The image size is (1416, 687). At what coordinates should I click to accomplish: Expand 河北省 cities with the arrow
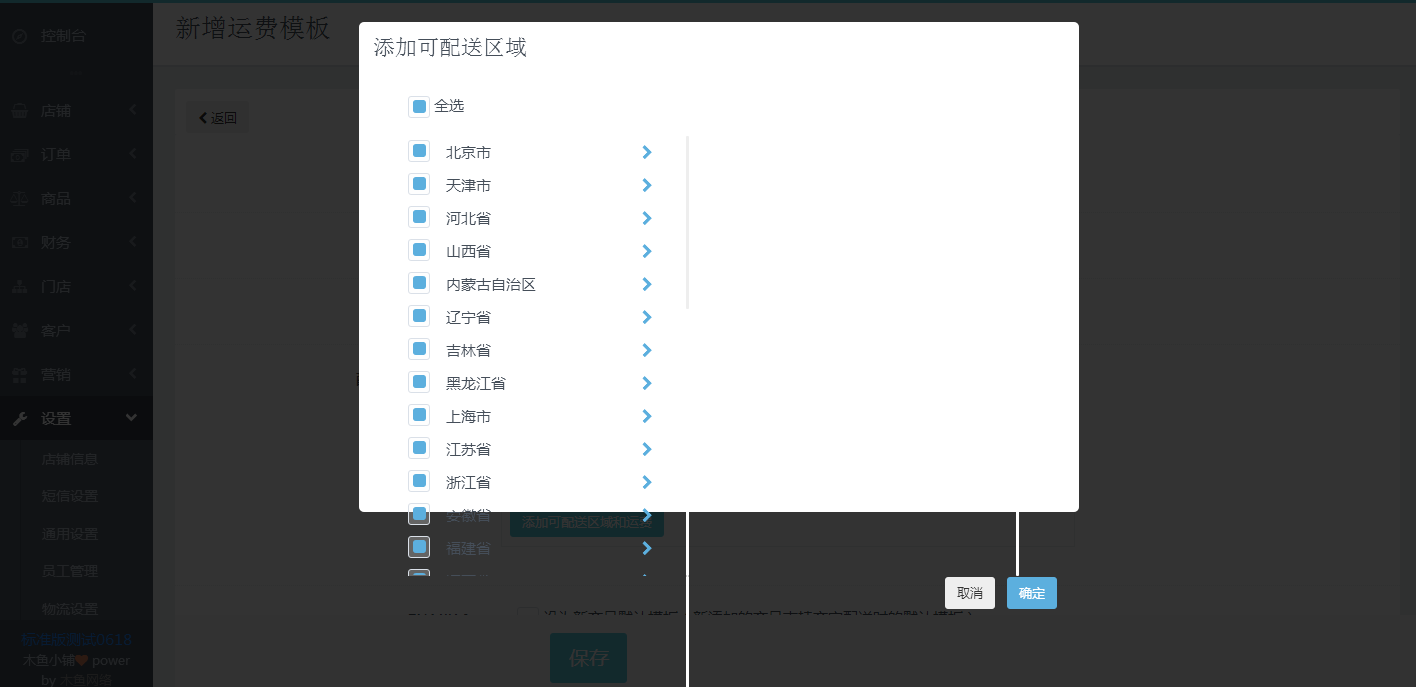[647, 218]
